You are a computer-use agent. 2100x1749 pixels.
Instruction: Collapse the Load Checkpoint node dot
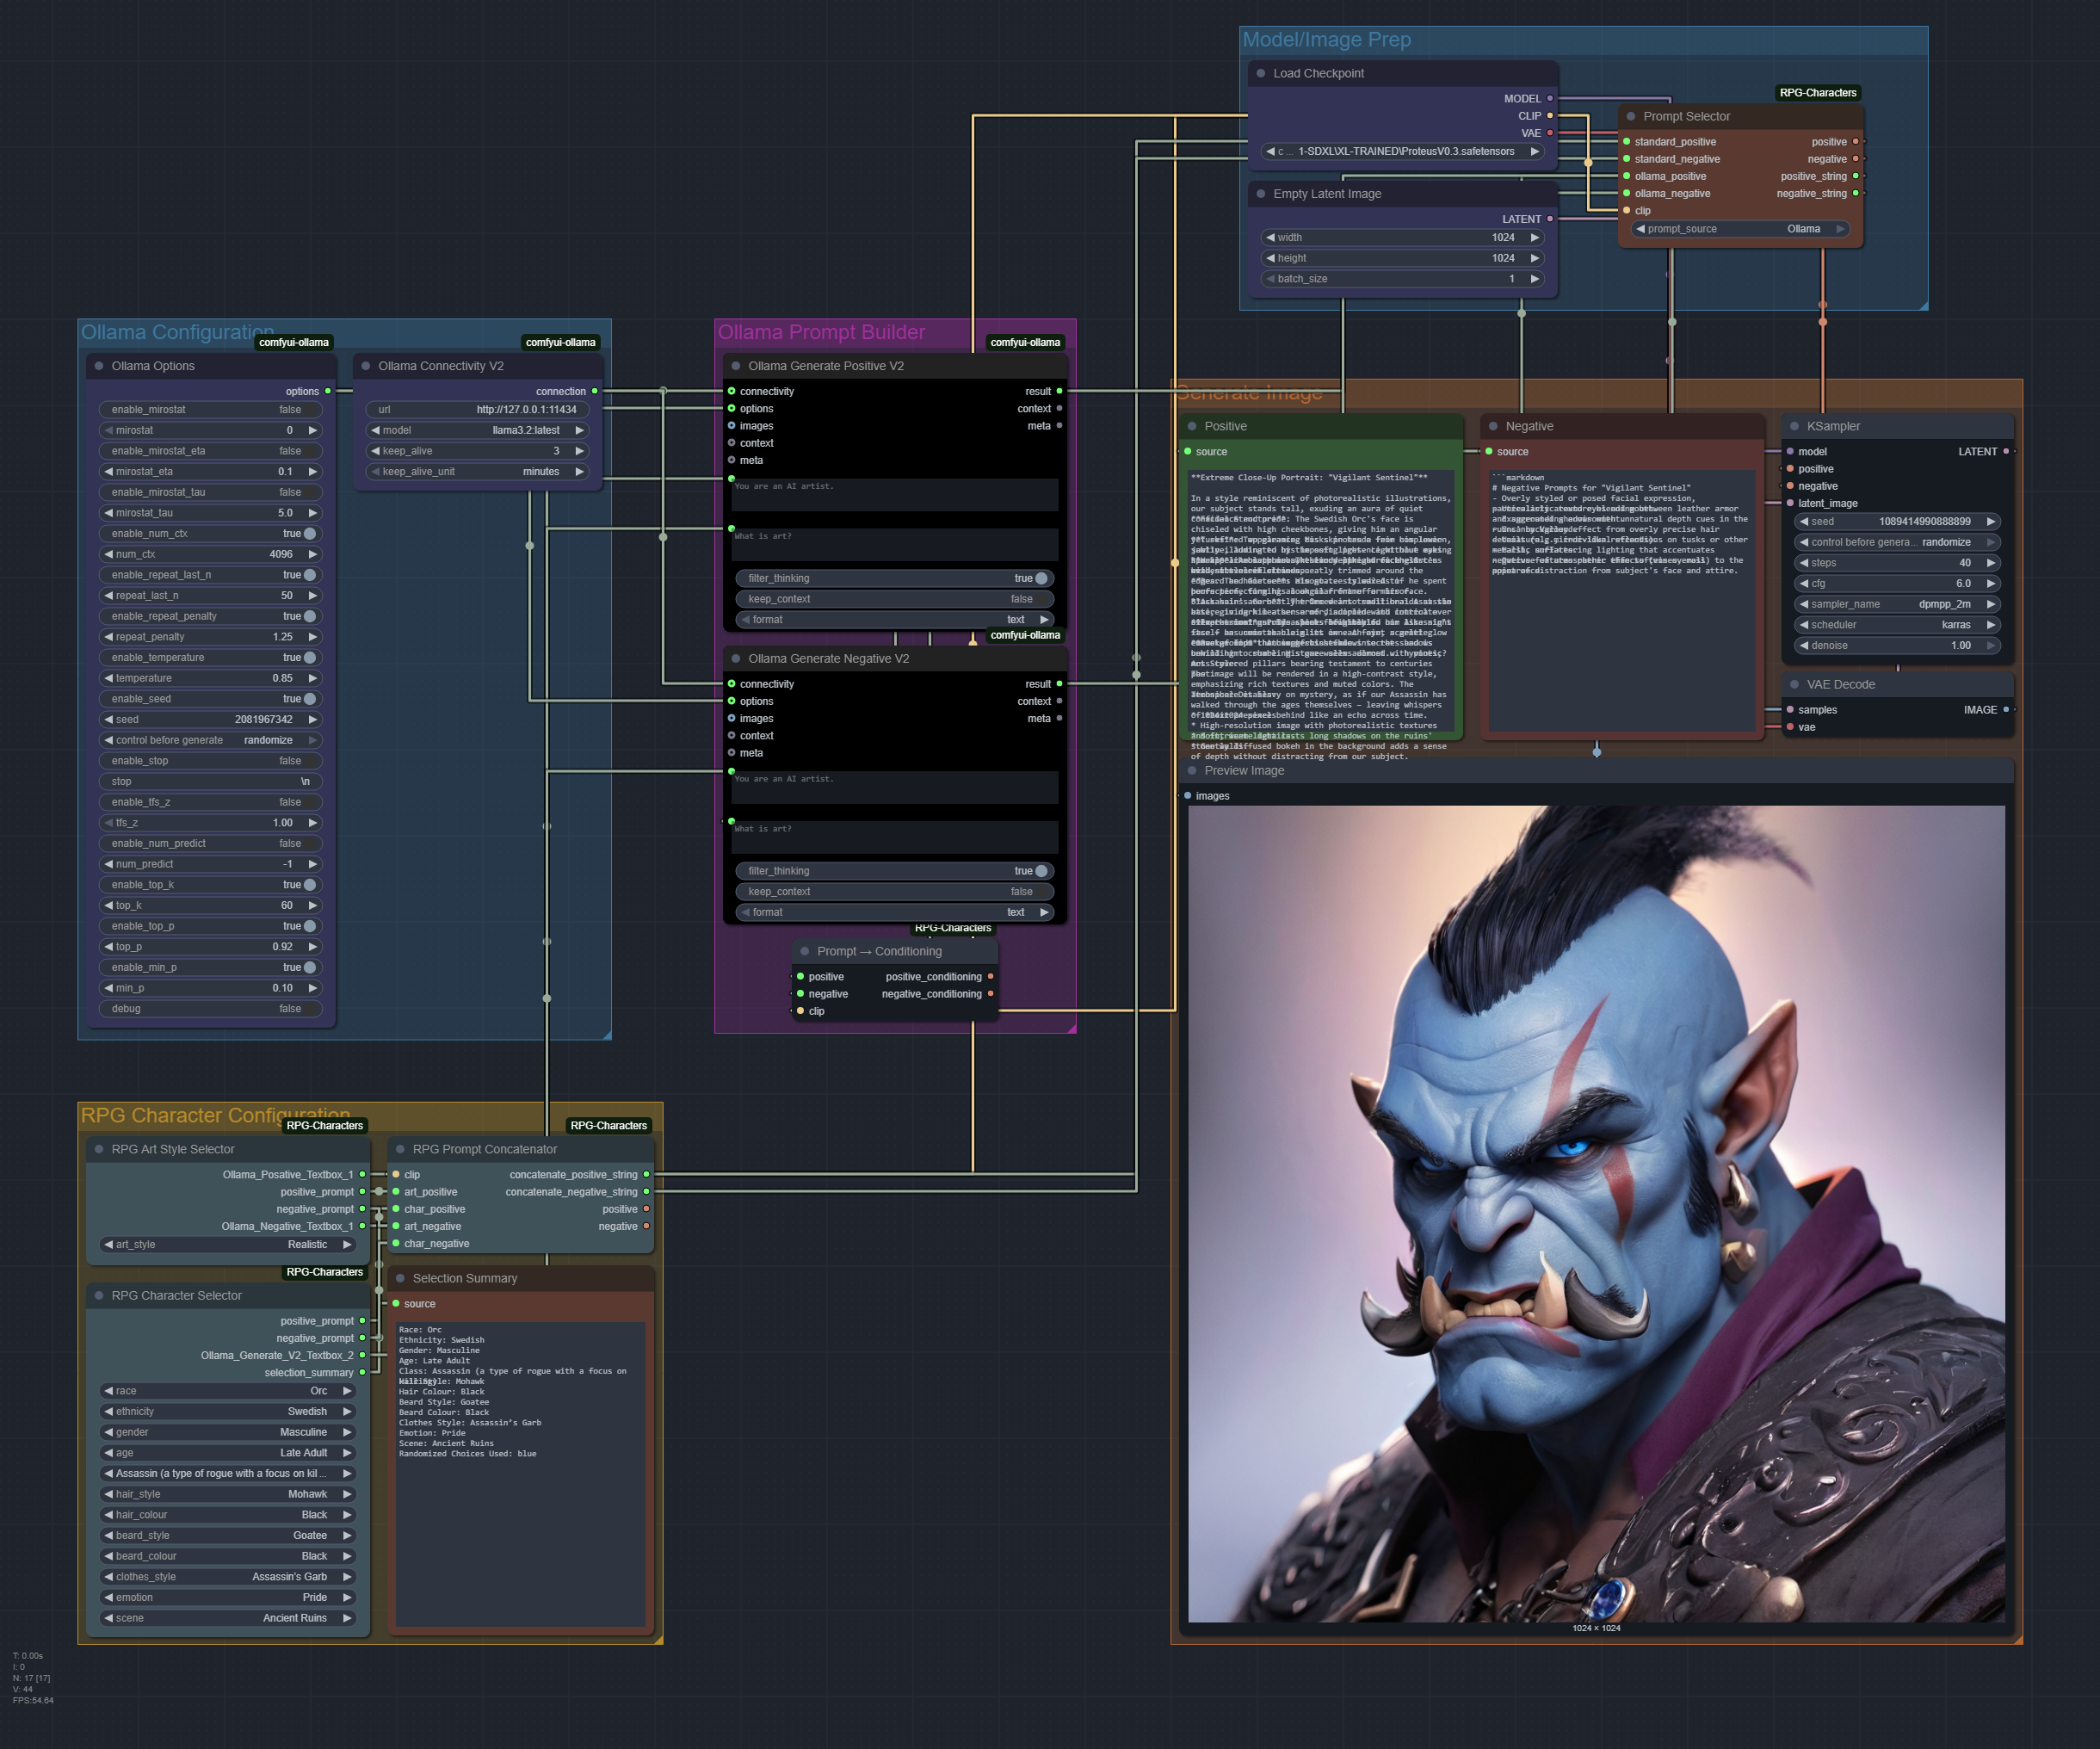pos(1261,73)
